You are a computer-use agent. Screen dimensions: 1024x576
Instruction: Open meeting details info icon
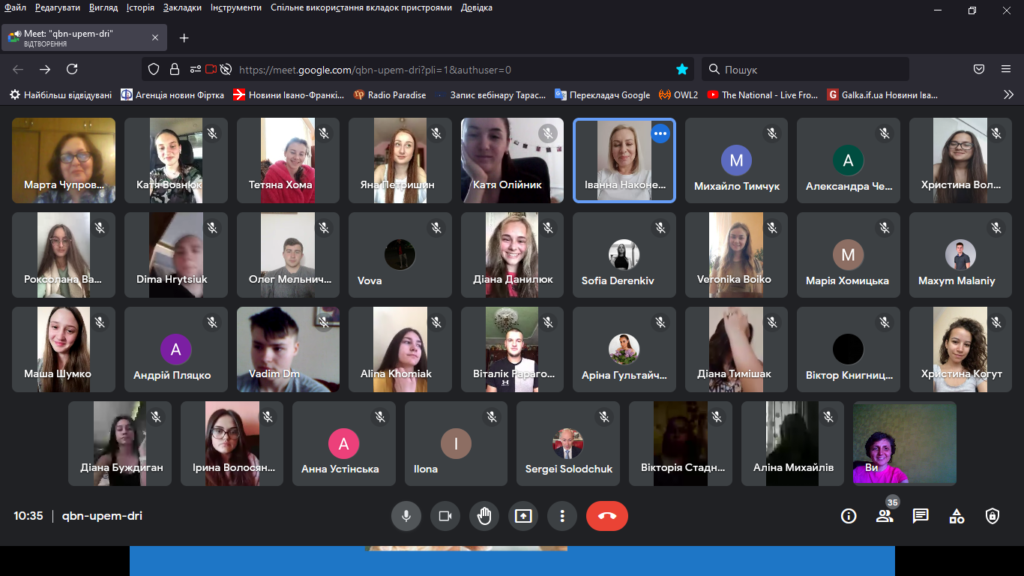coord(848,516)
